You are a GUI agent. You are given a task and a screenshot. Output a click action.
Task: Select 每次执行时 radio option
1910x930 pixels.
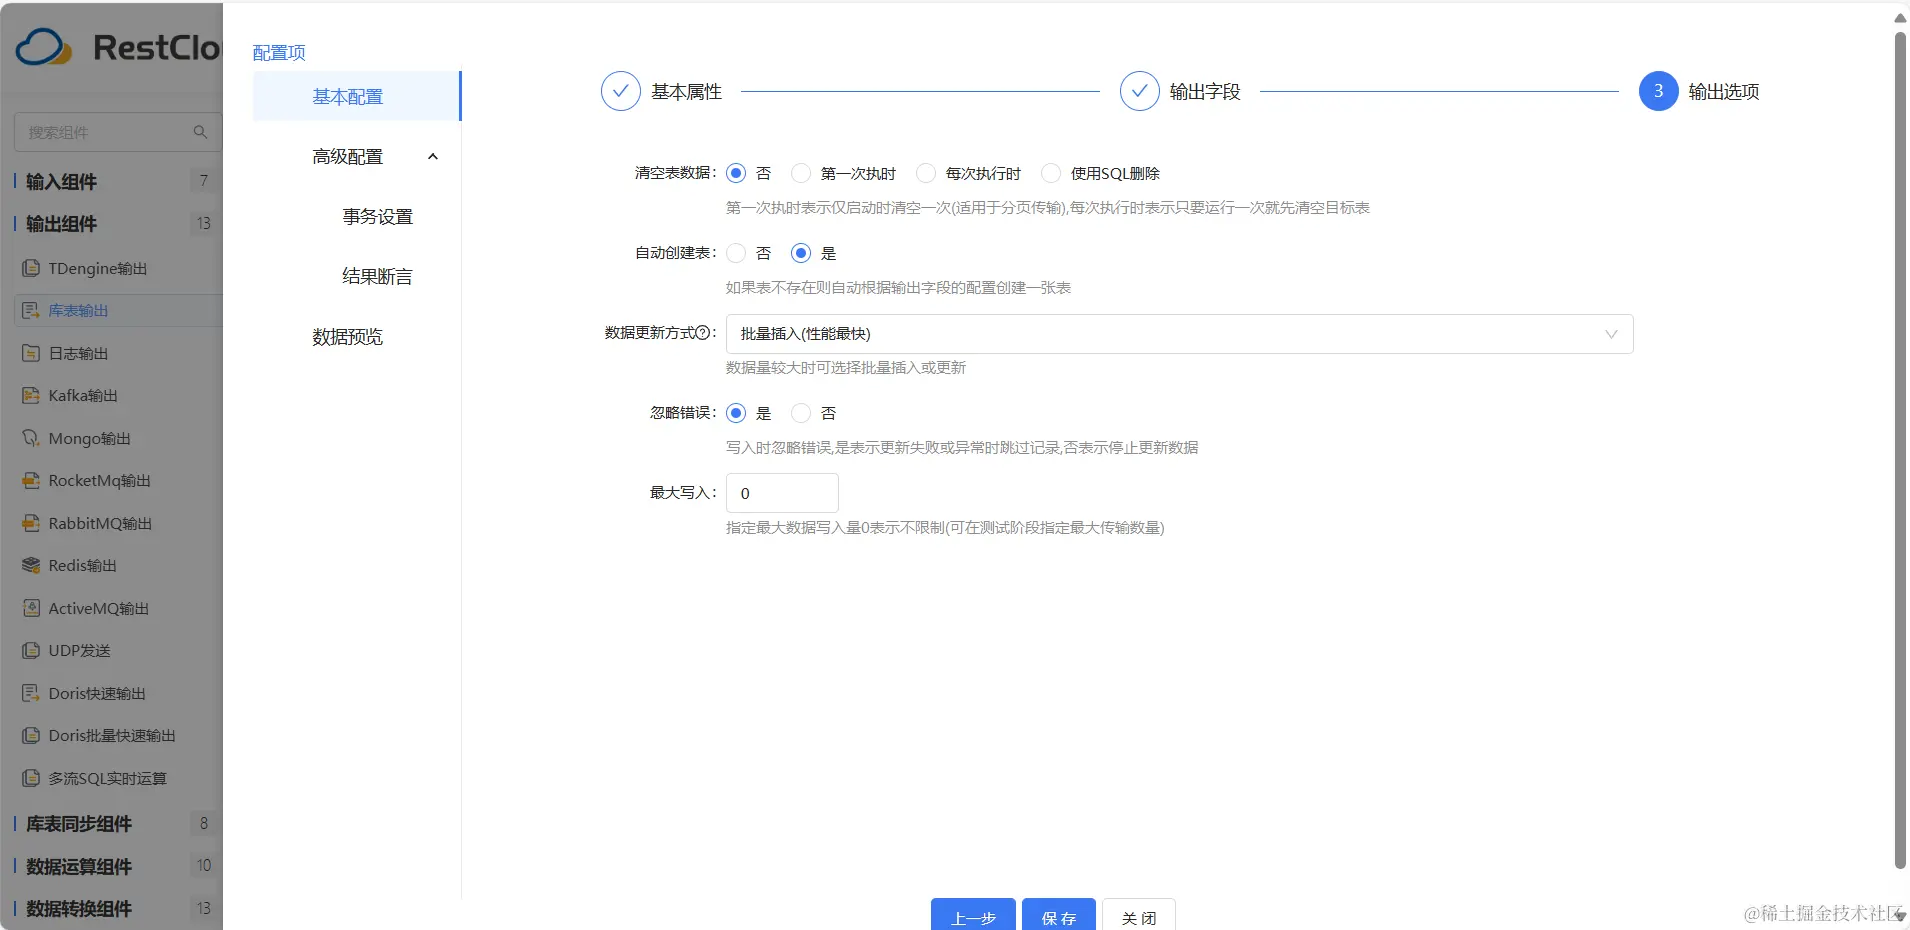926,173
